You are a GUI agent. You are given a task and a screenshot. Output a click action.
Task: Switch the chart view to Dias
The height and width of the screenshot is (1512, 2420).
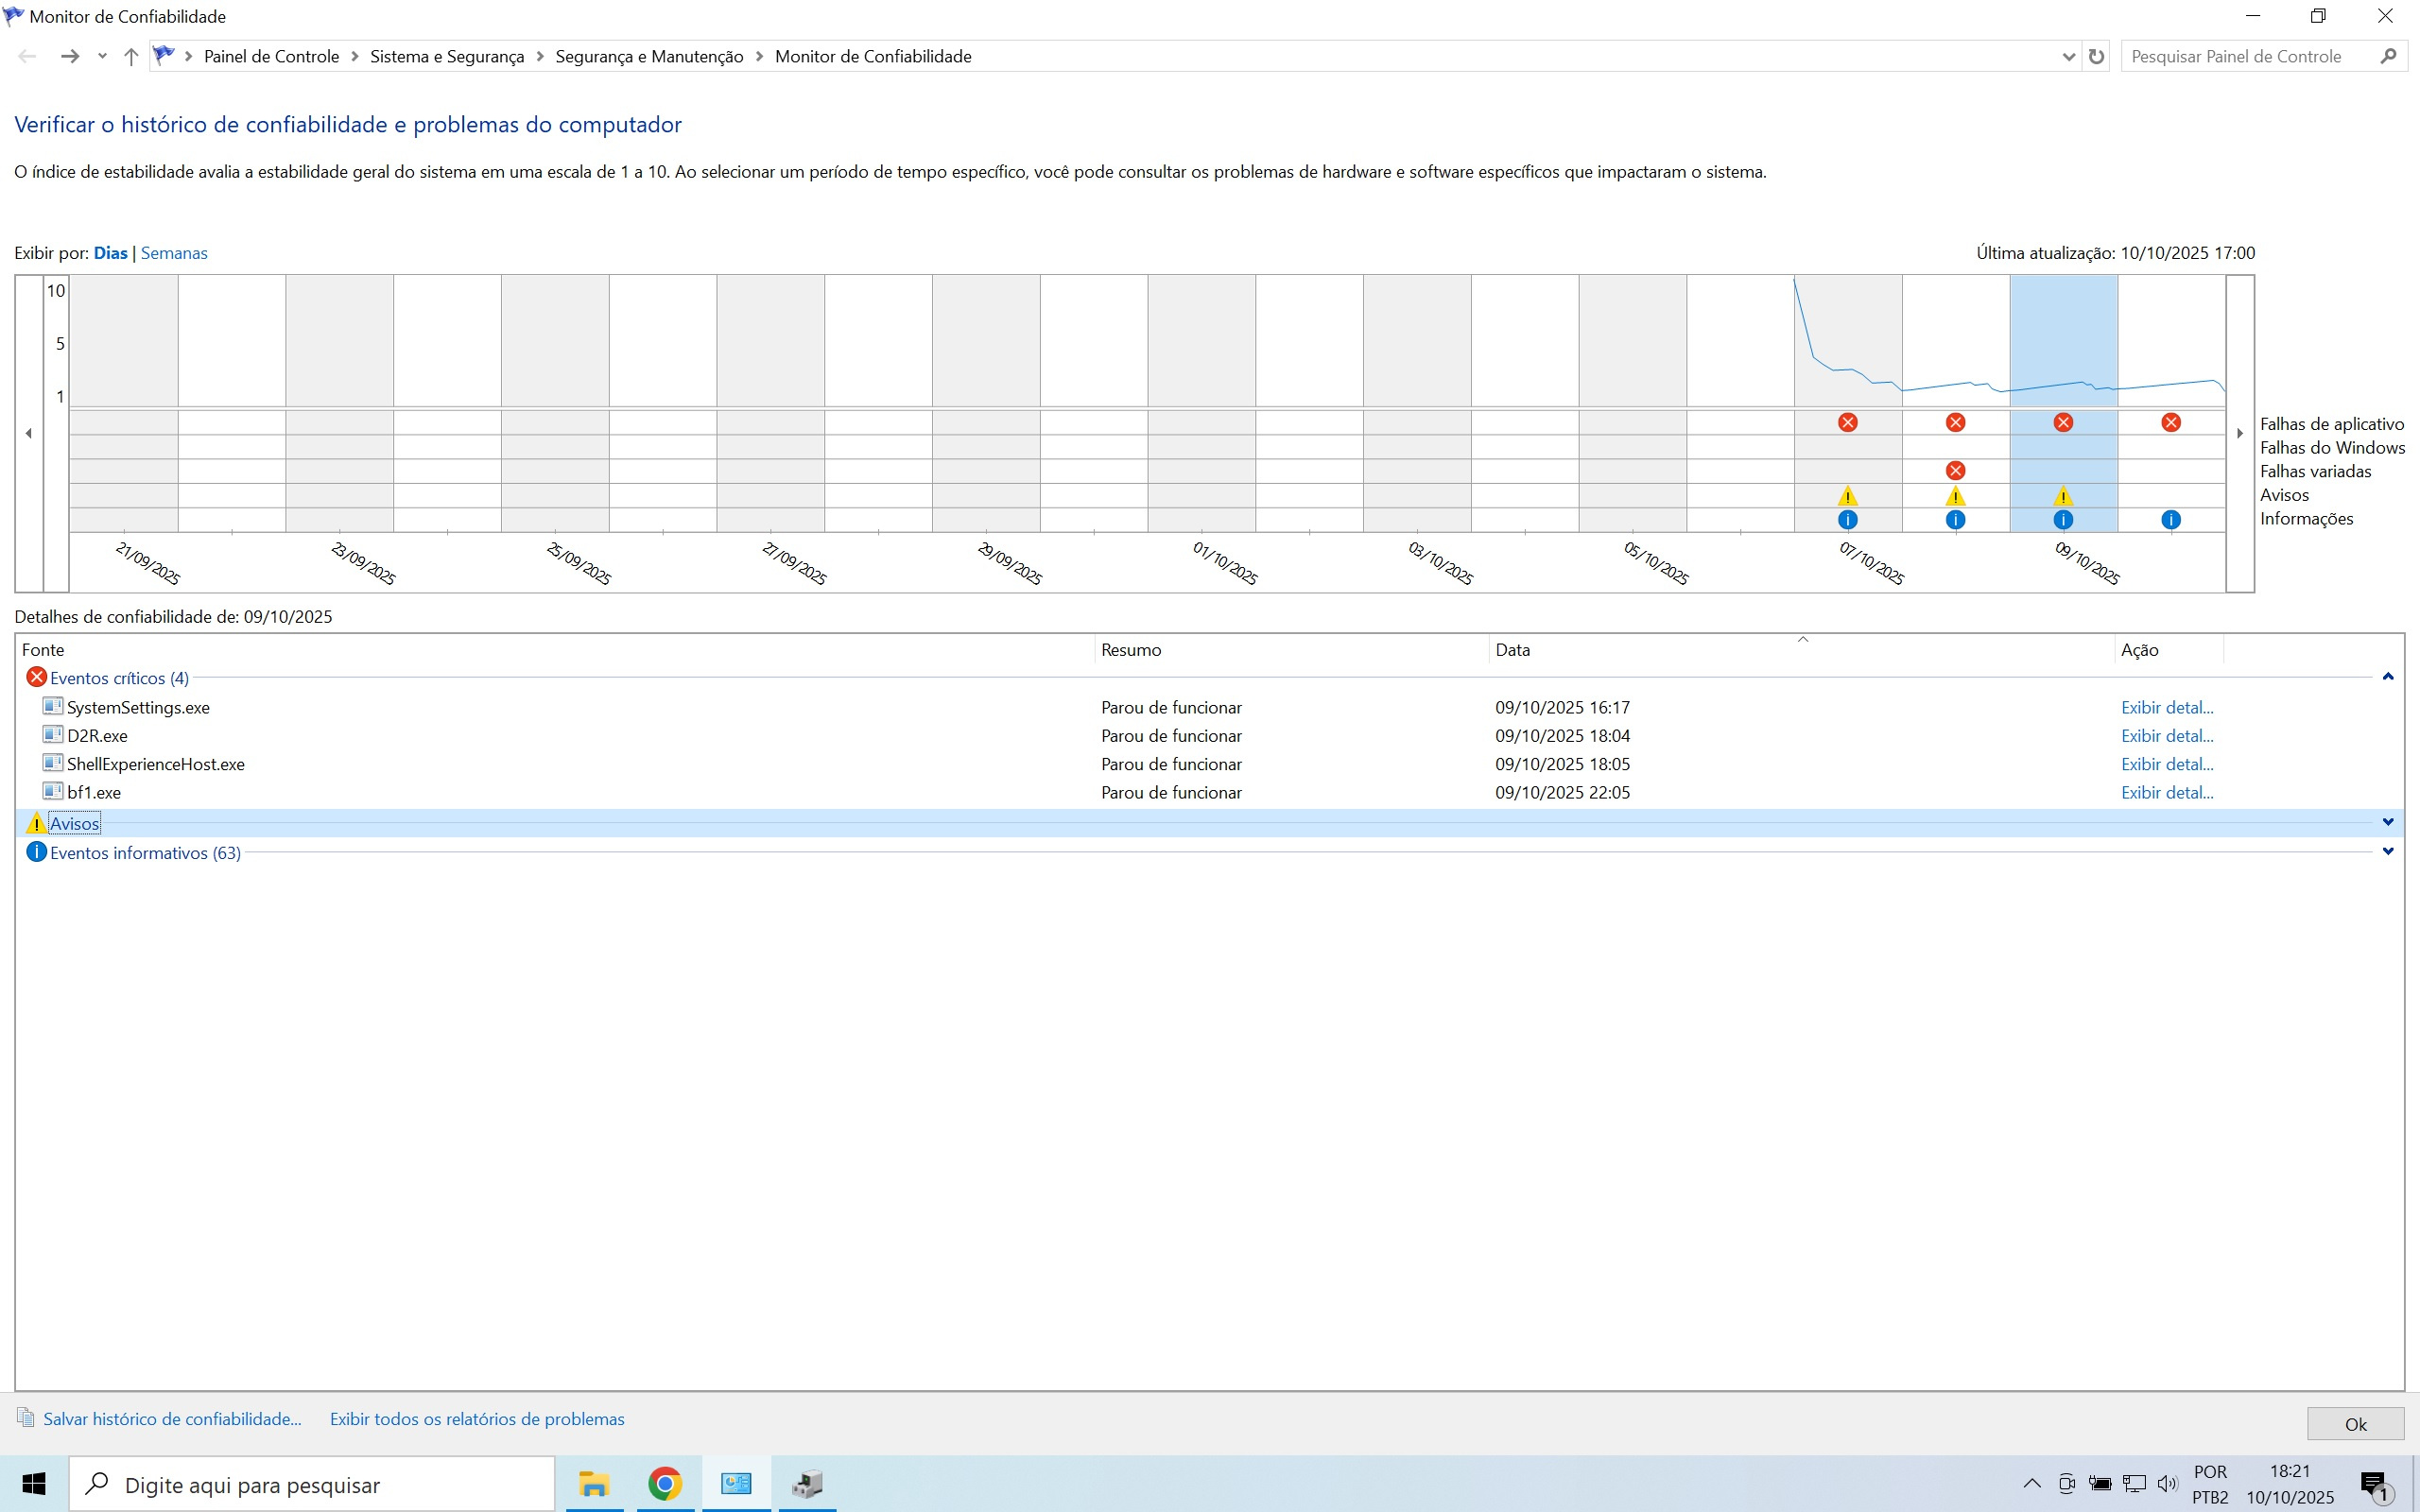click(x=110, y=253)
